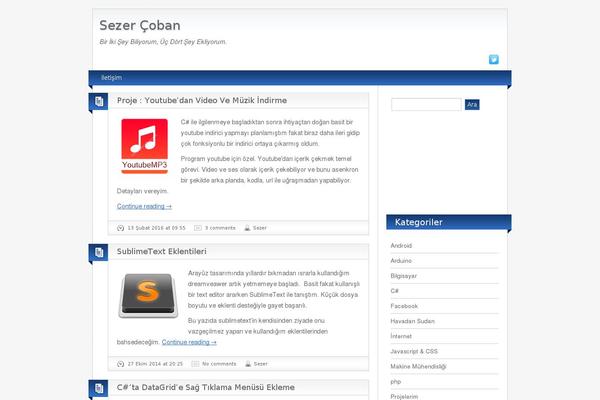The width and height of the screenshot is (600, 400).
Task: Click the post icon beside C#'ta DataGrid title
Action: point(99,389)
